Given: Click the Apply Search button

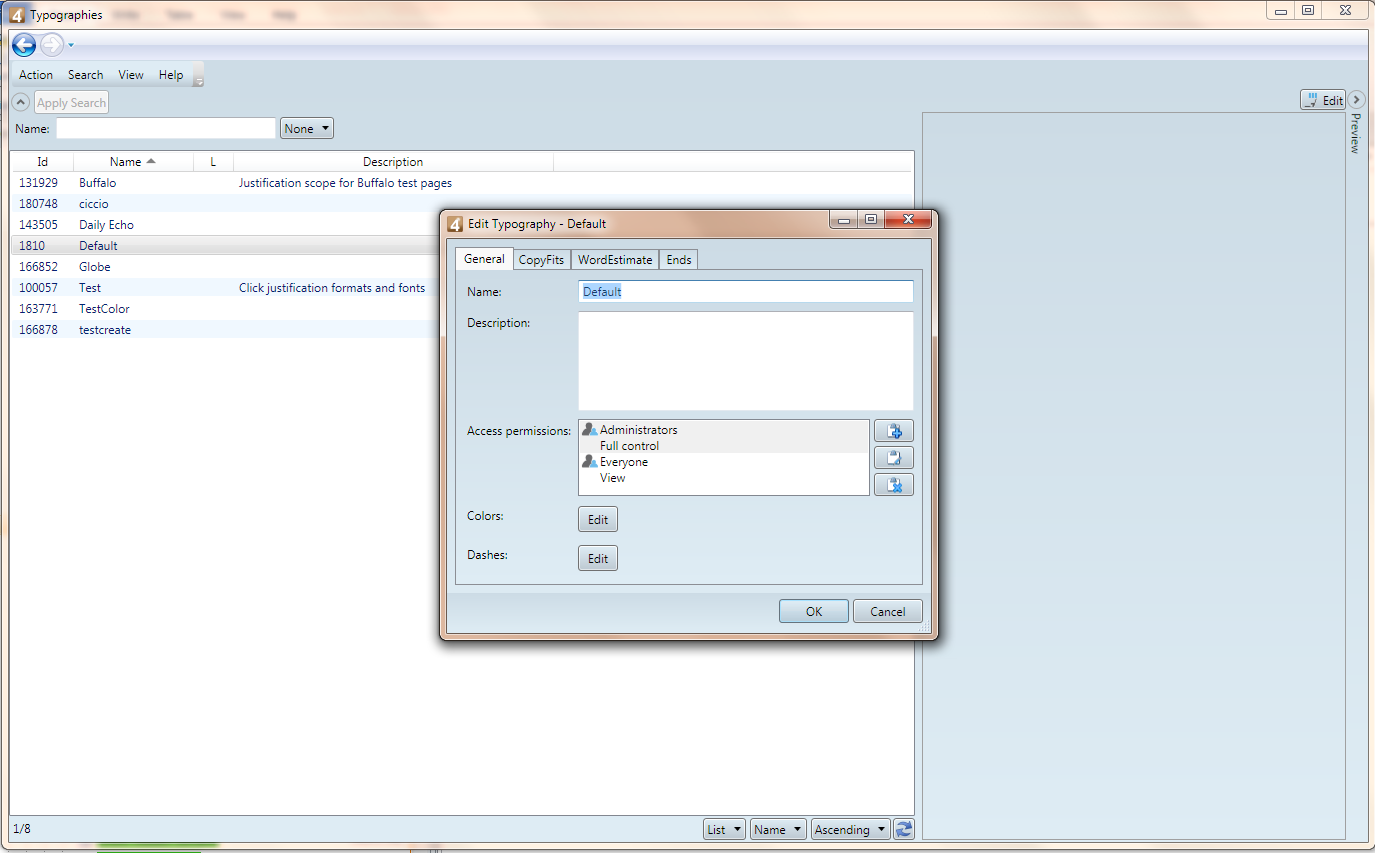Looking at the screenshot, I should [x=71, y=102].
